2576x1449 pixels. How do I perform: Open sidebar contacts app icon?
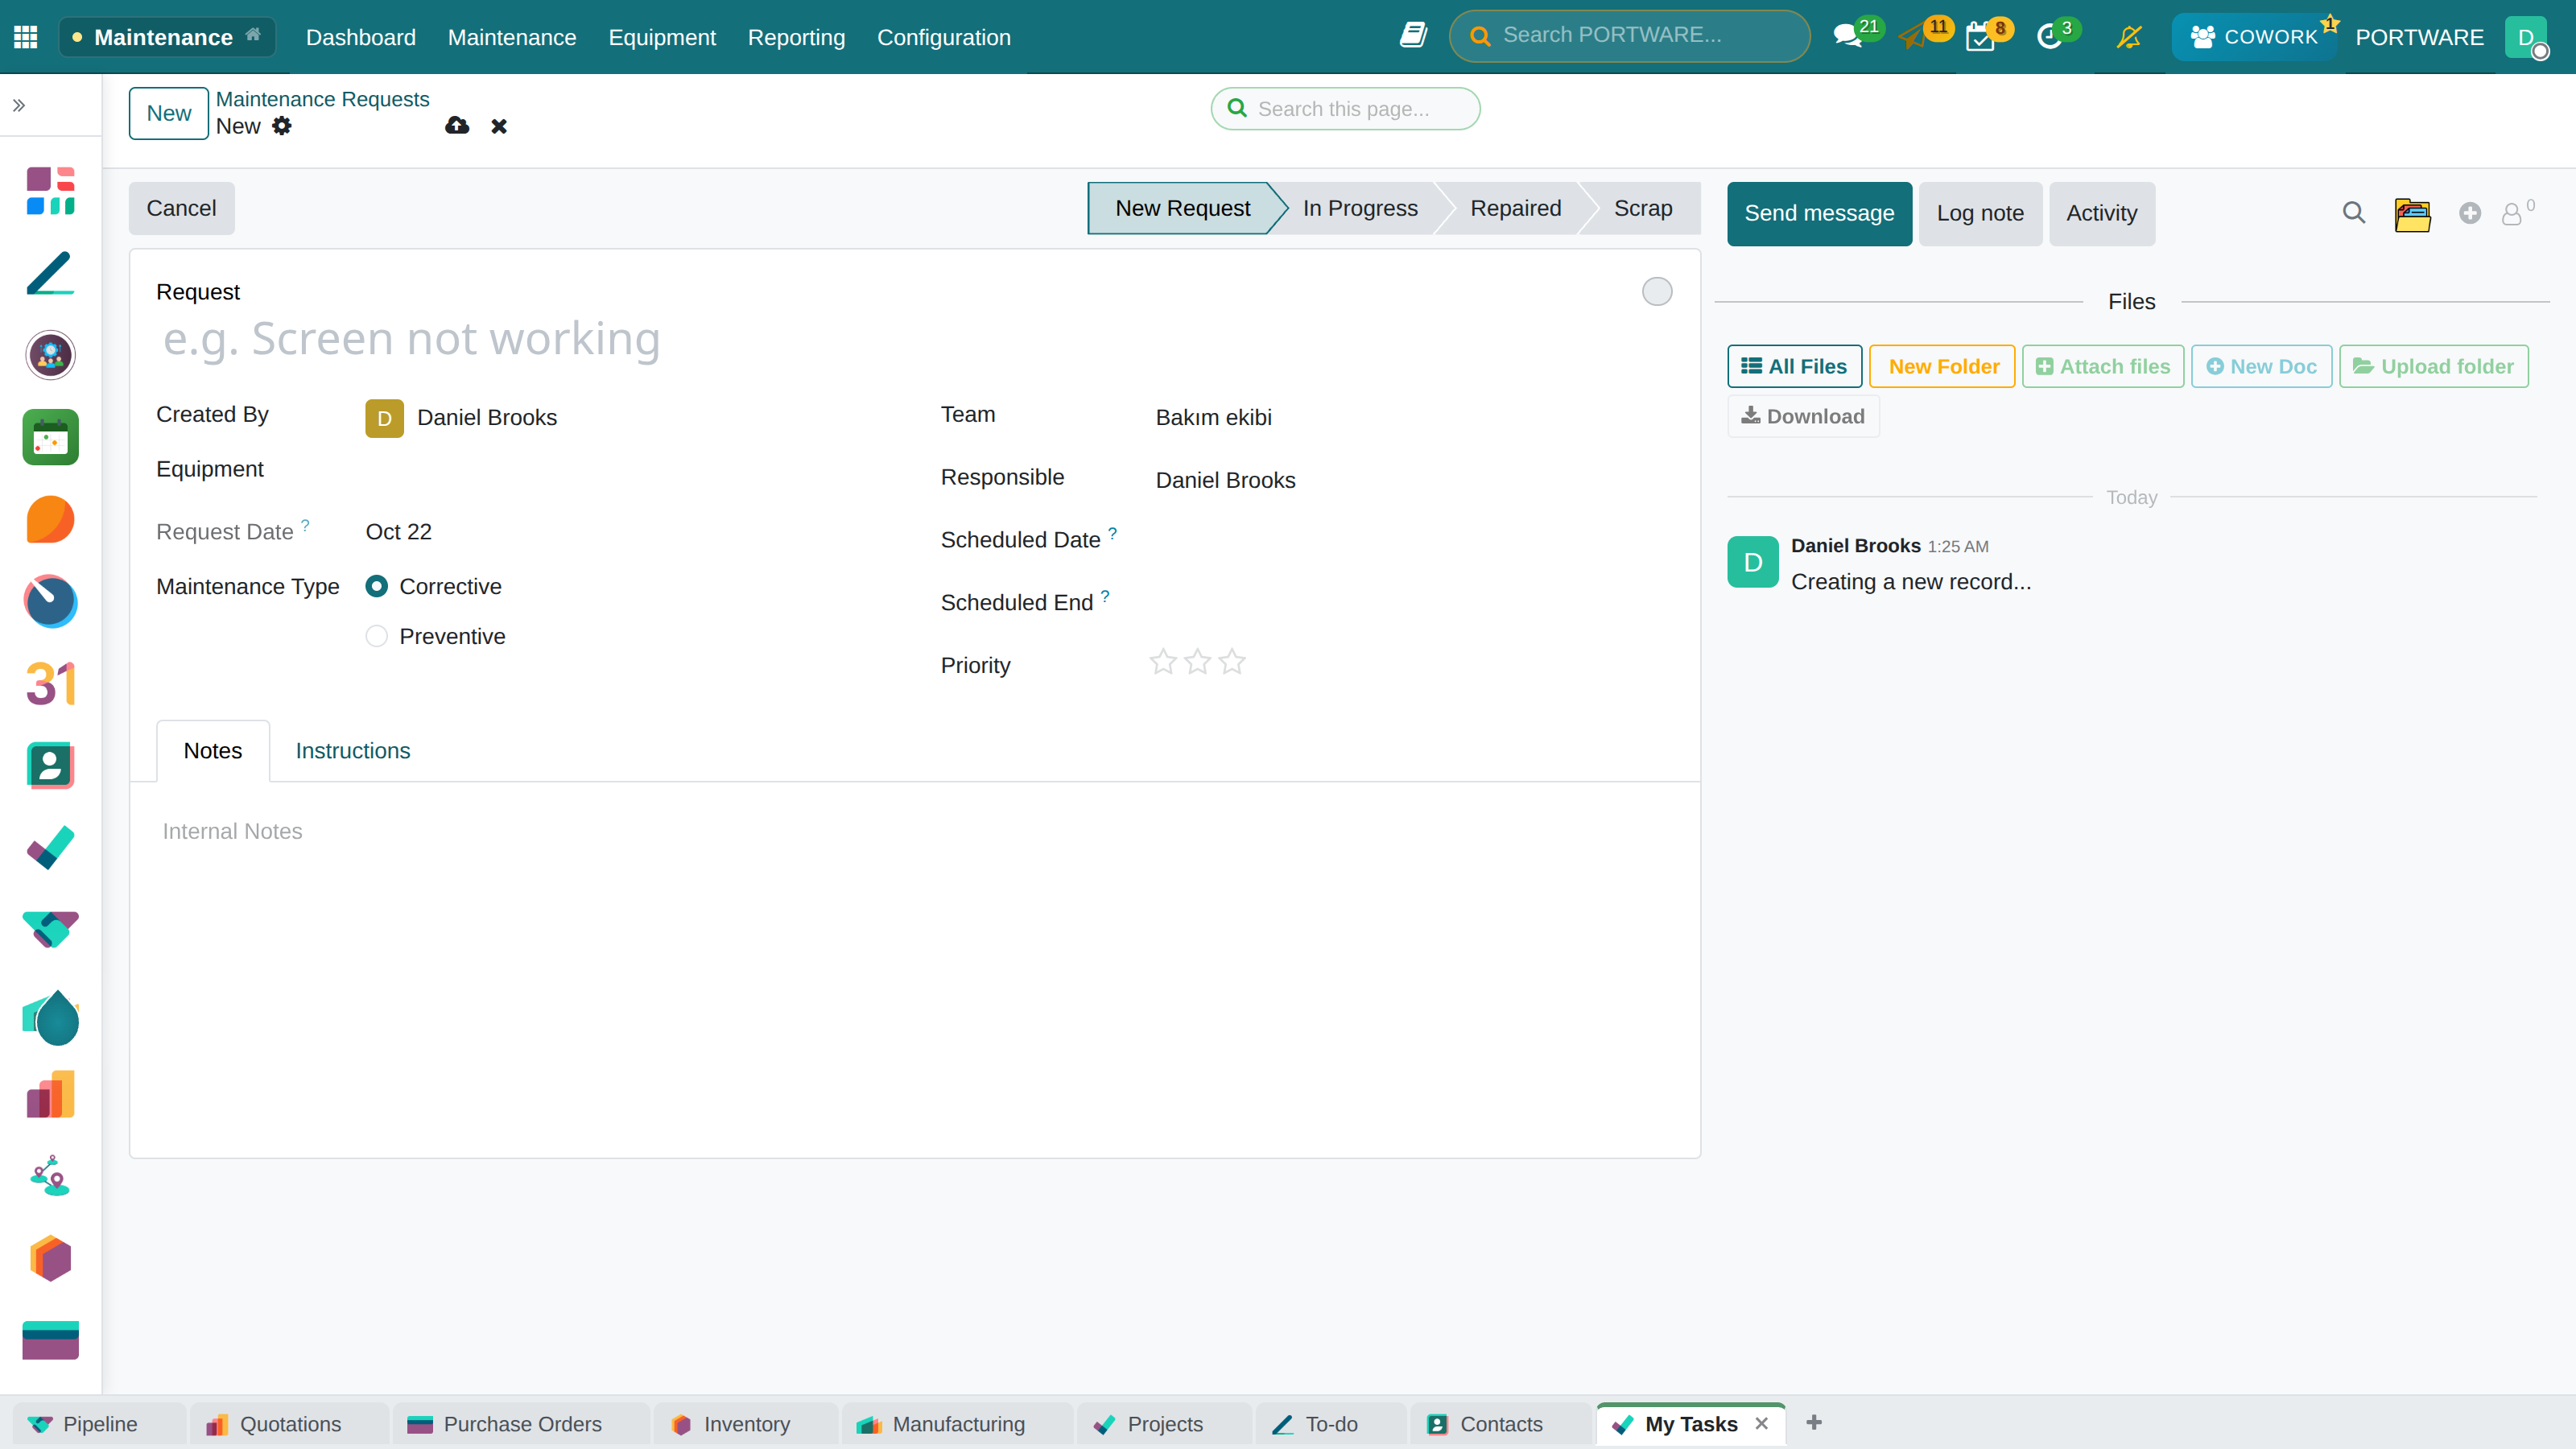tap(50, 765)
